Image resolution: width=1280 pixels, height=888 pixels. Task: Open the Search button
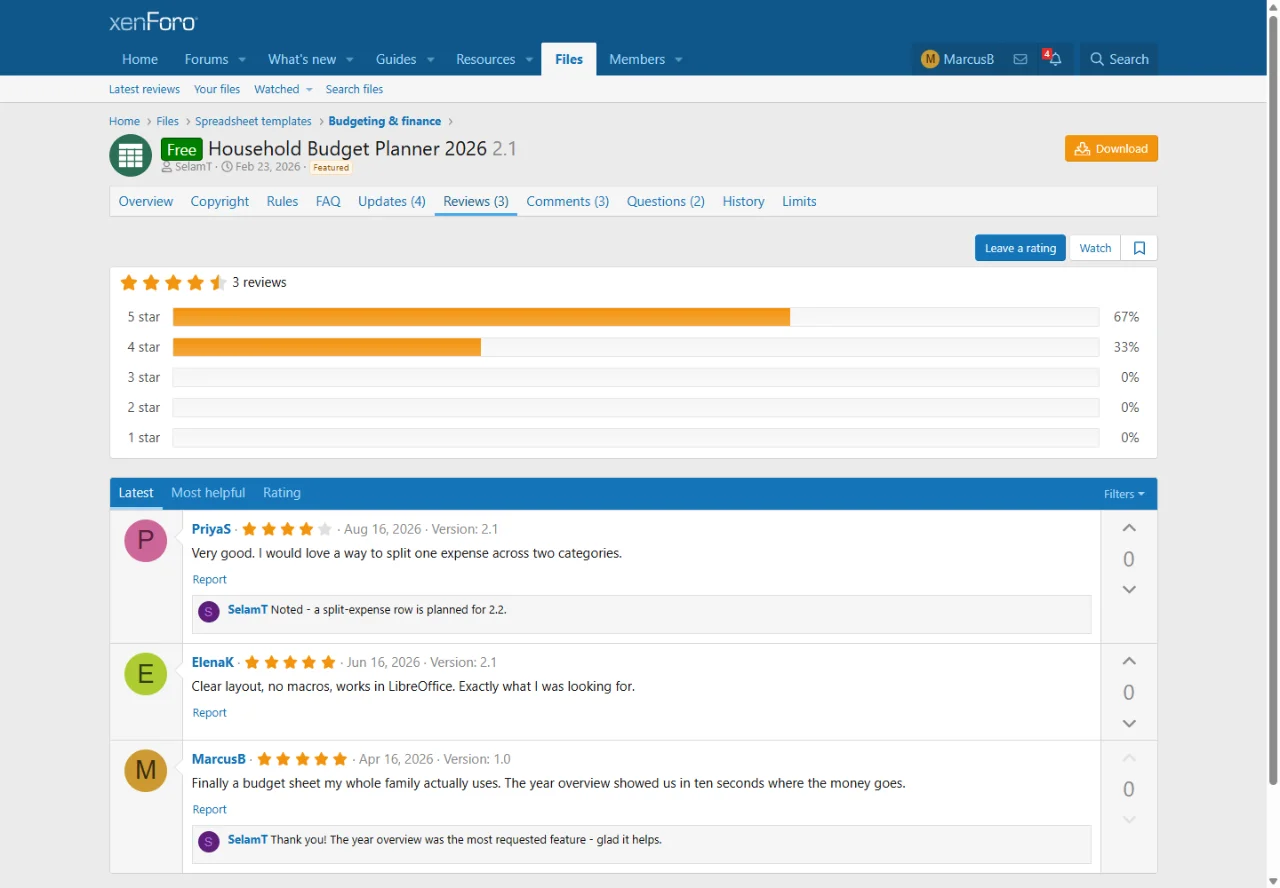pyautogui.click(x=1119, y=59)
